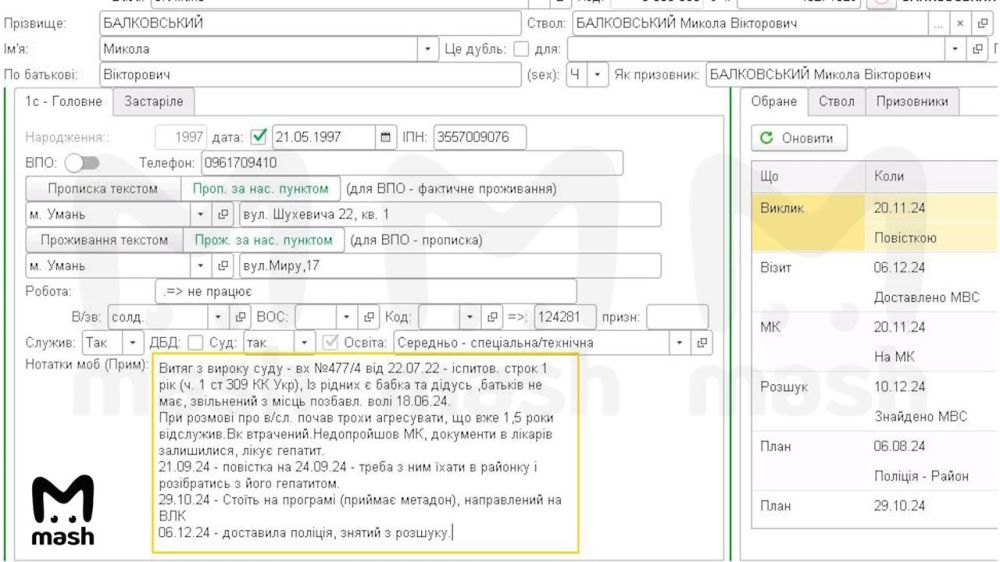
Task: Click open icon next to Освіта field
Action: (x=702, y=343)
